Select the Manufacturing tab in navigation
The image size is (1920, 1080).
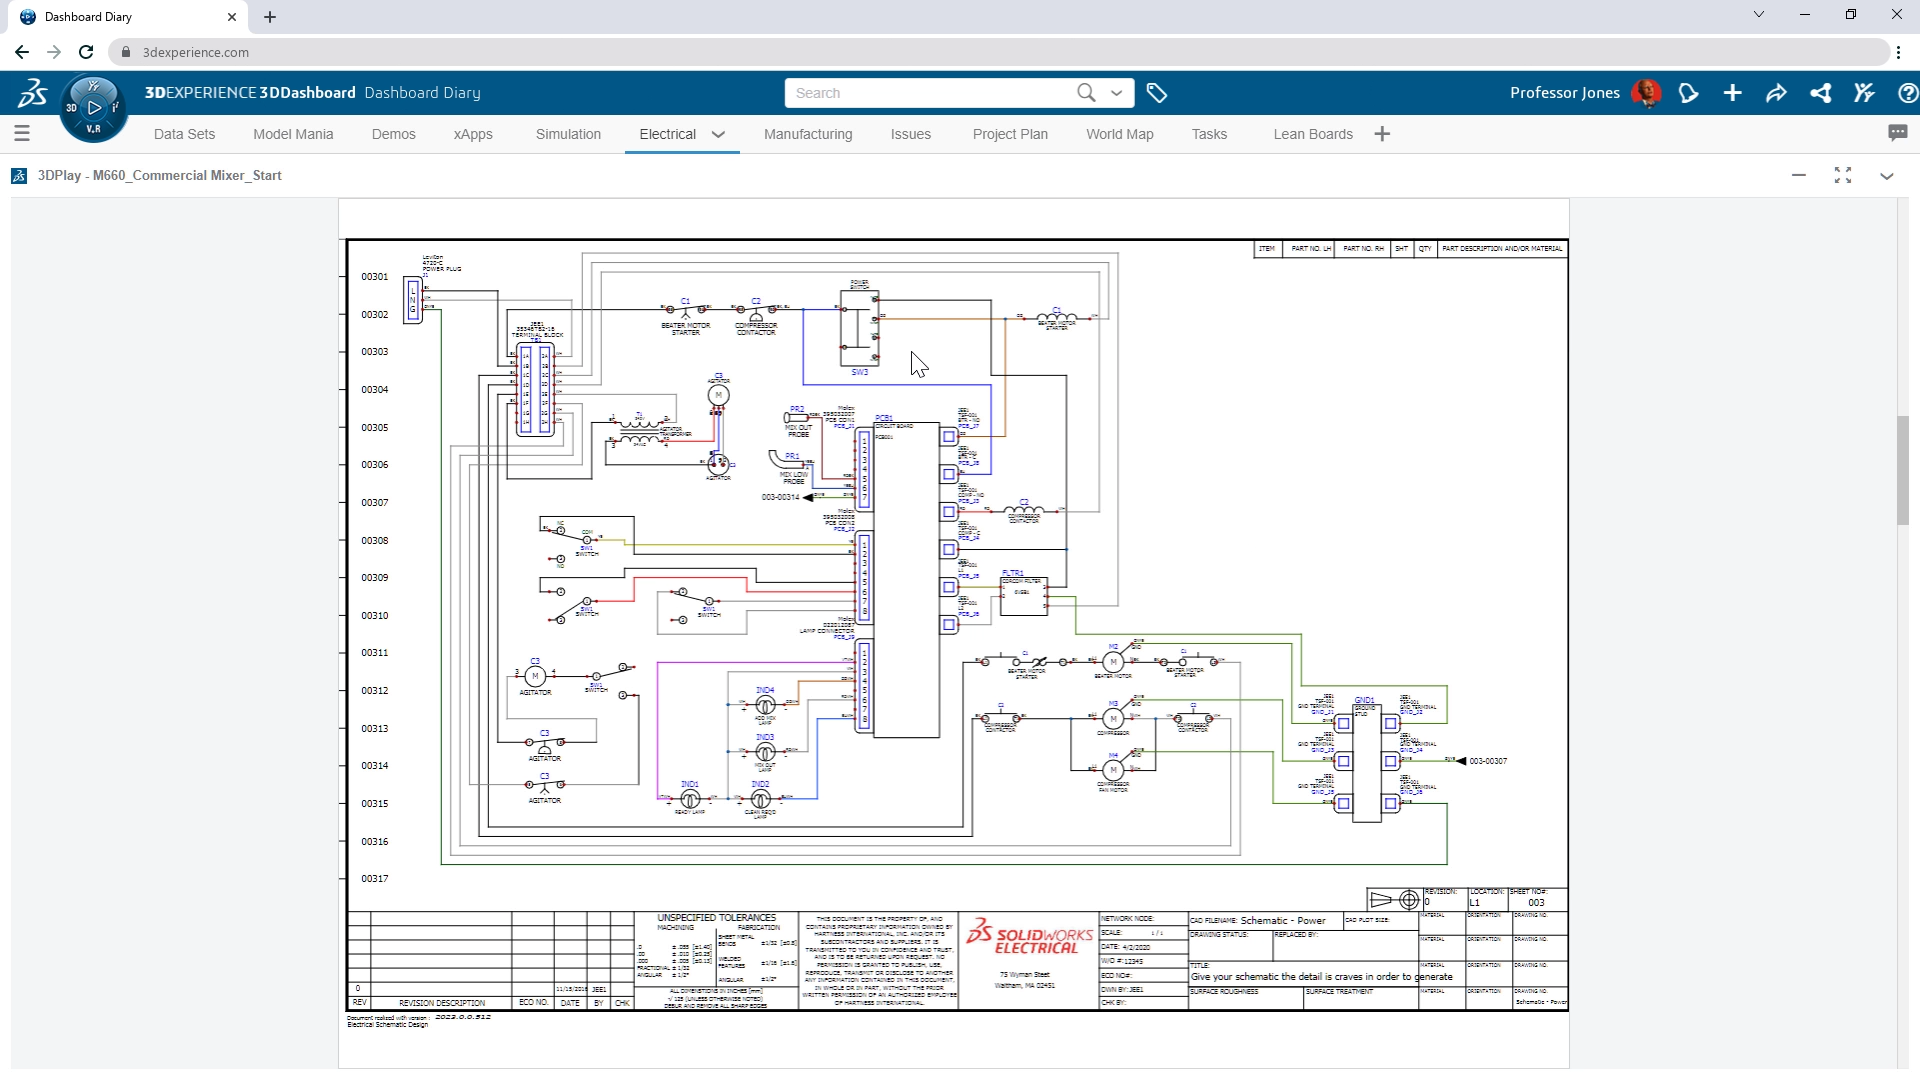point(808,133)
